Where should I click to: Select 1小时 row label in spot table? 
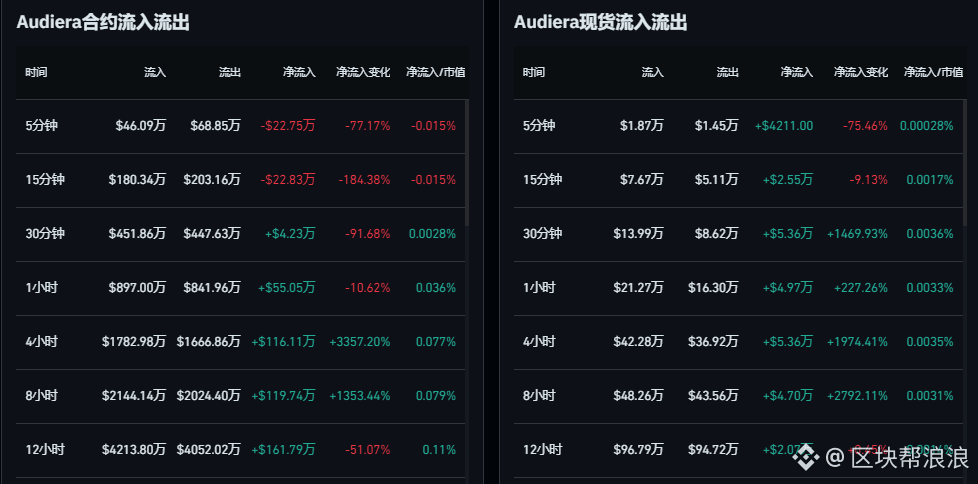click(539, 288)
